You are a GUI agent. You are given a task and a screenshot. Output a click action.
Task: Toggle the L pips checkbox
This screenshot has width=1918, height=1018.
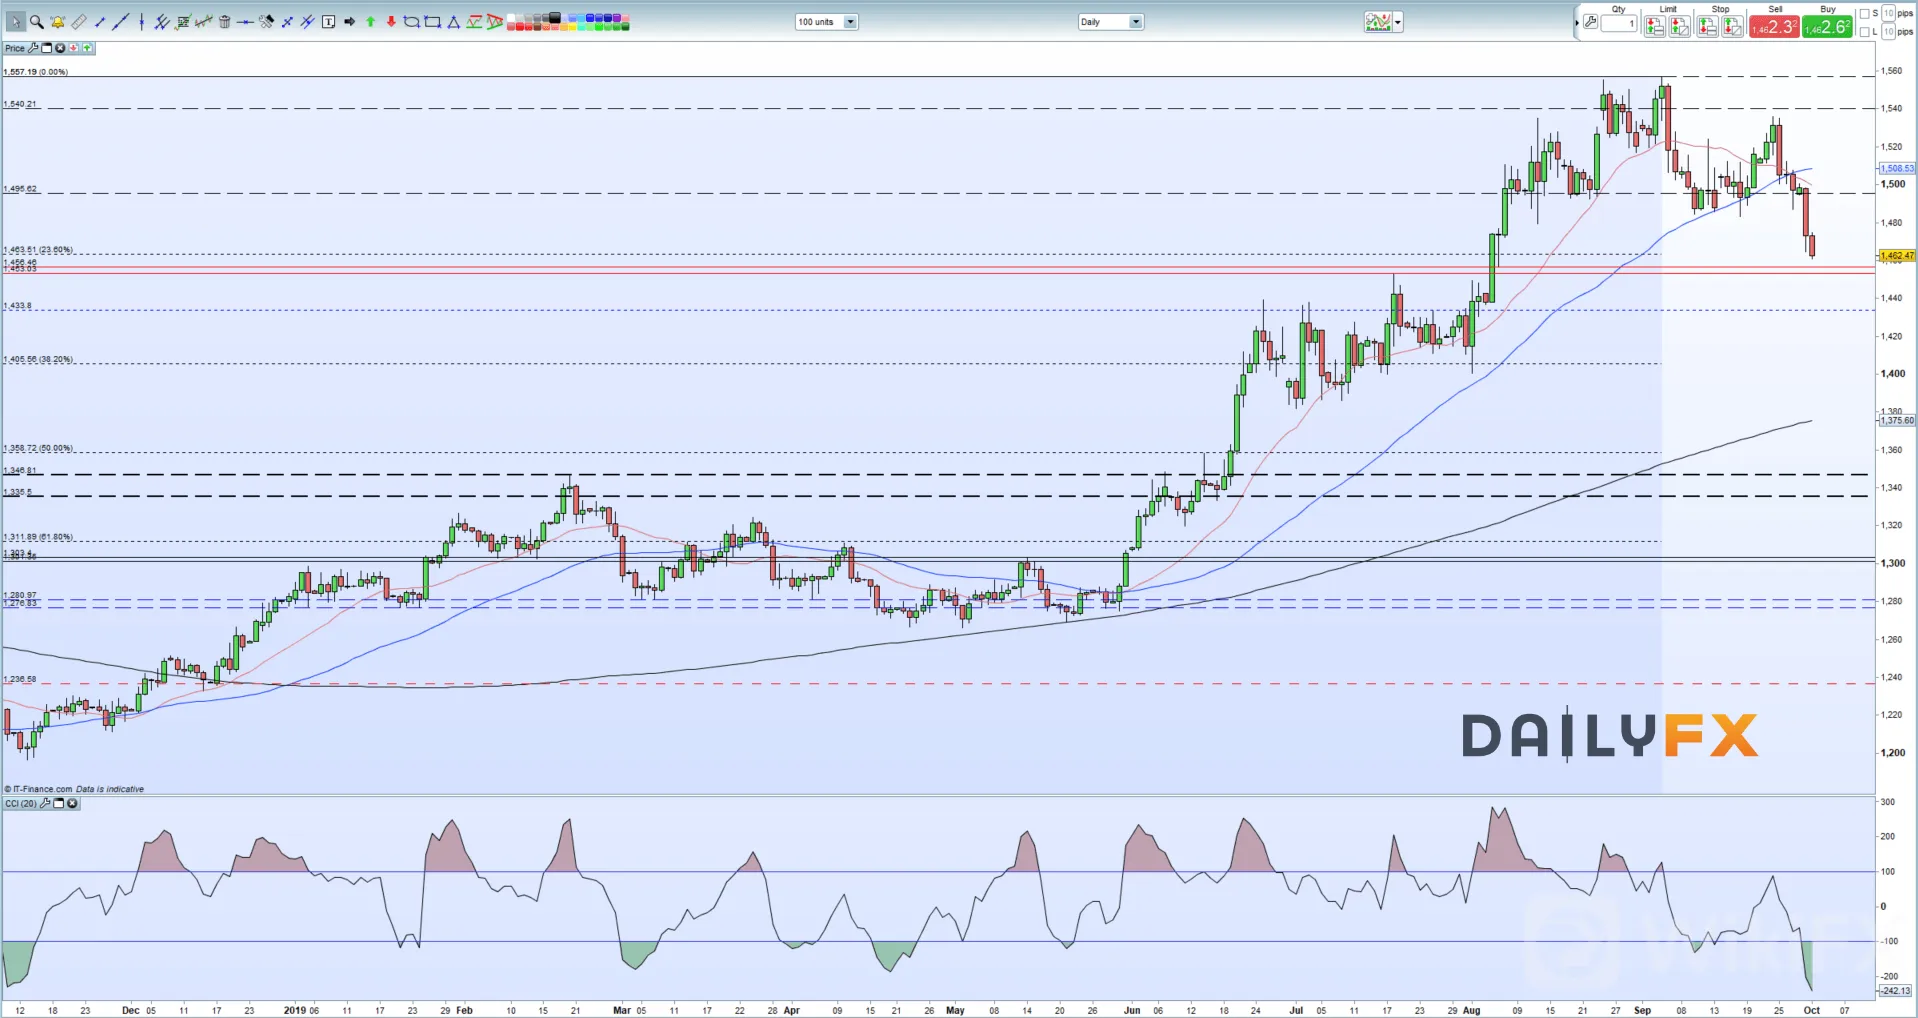[x=1864, y=32]
